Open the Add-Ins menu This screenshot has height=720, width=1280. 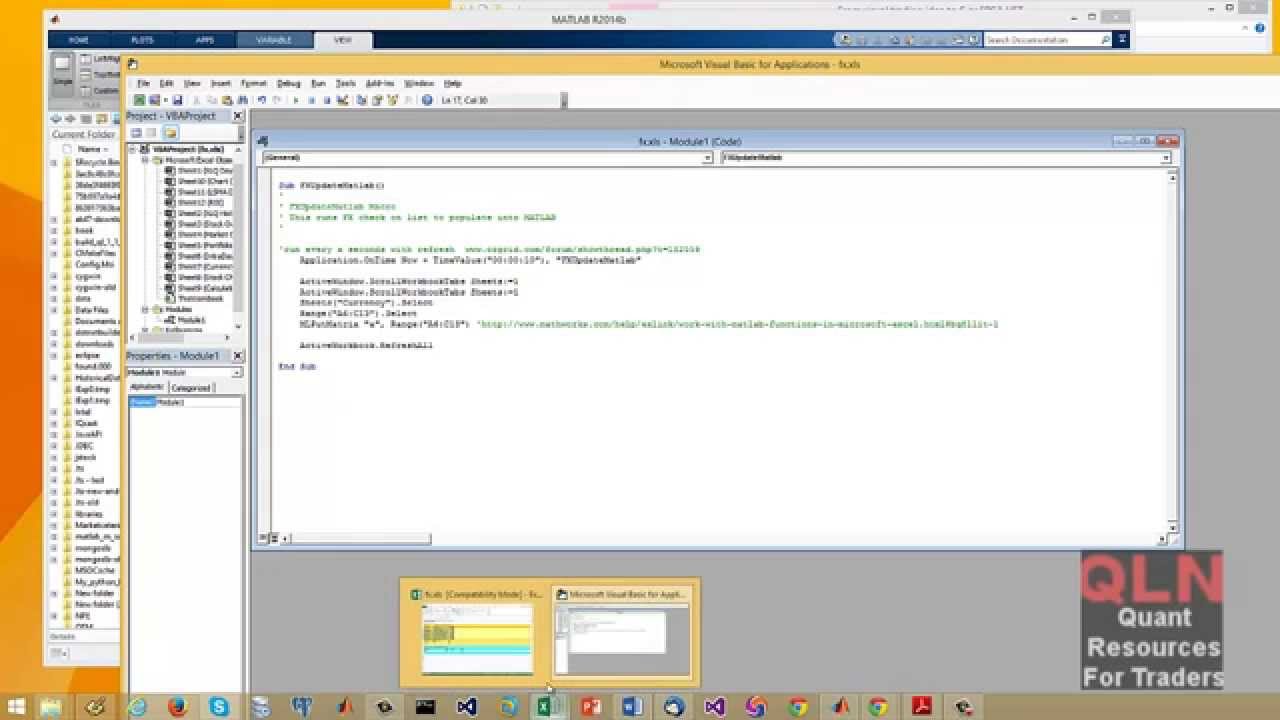[380, 83]
